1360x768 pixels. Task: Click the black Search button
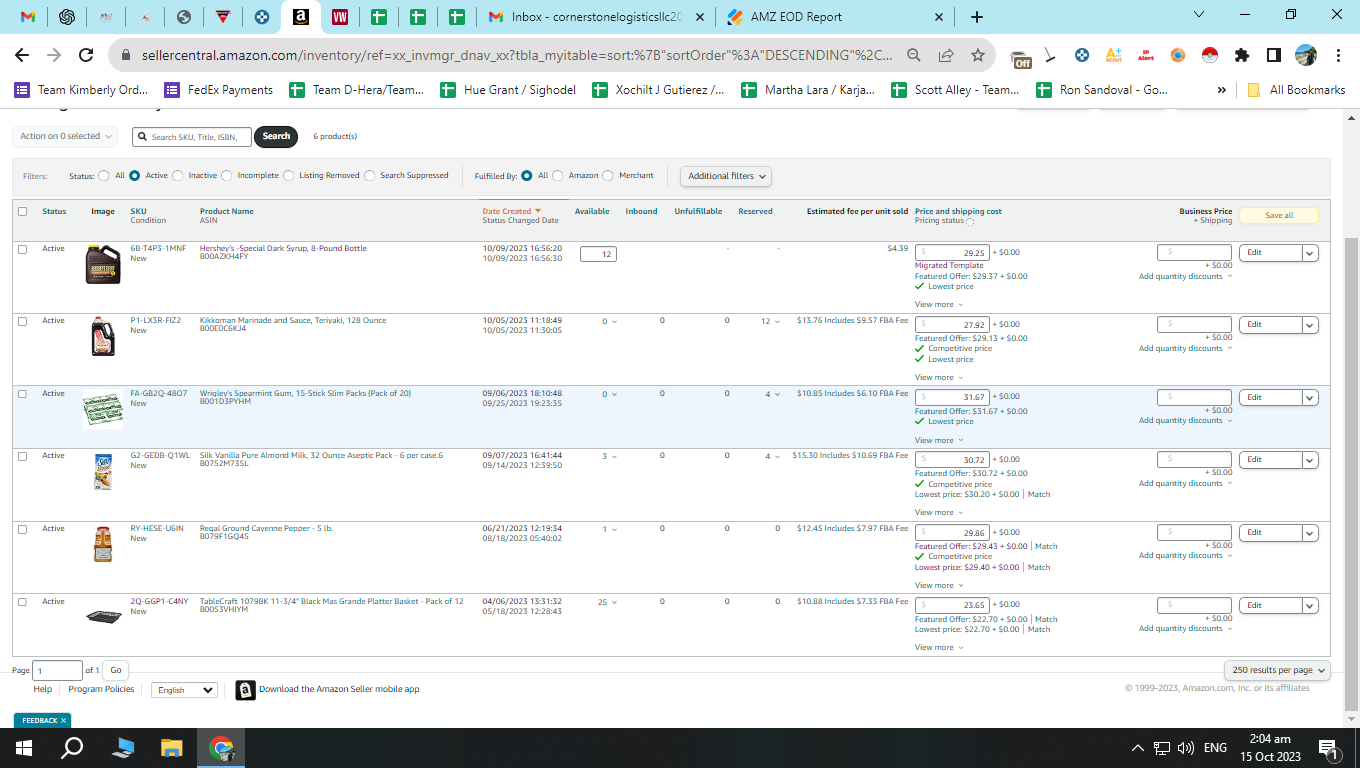tap(276, 137)
